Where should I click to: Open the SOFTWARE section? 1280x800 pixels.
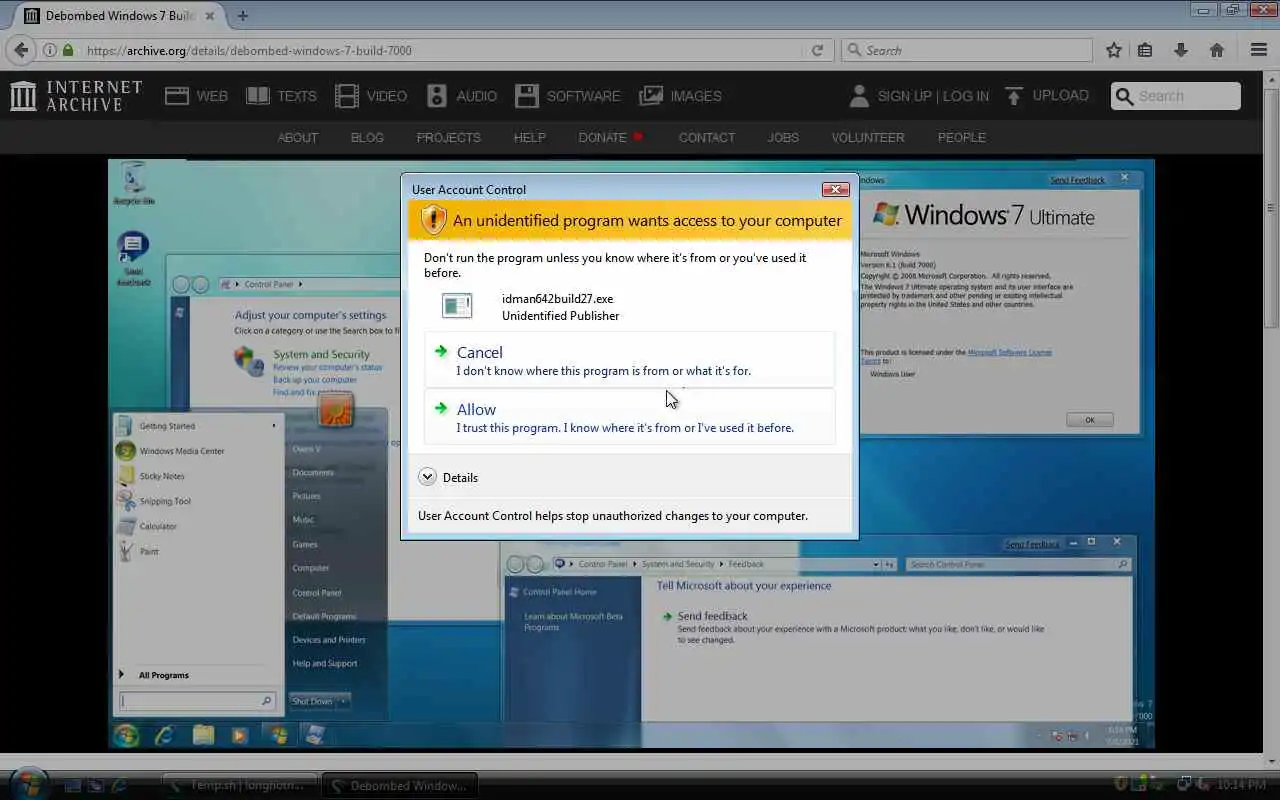pyautogui.click(x=567, y=96)
